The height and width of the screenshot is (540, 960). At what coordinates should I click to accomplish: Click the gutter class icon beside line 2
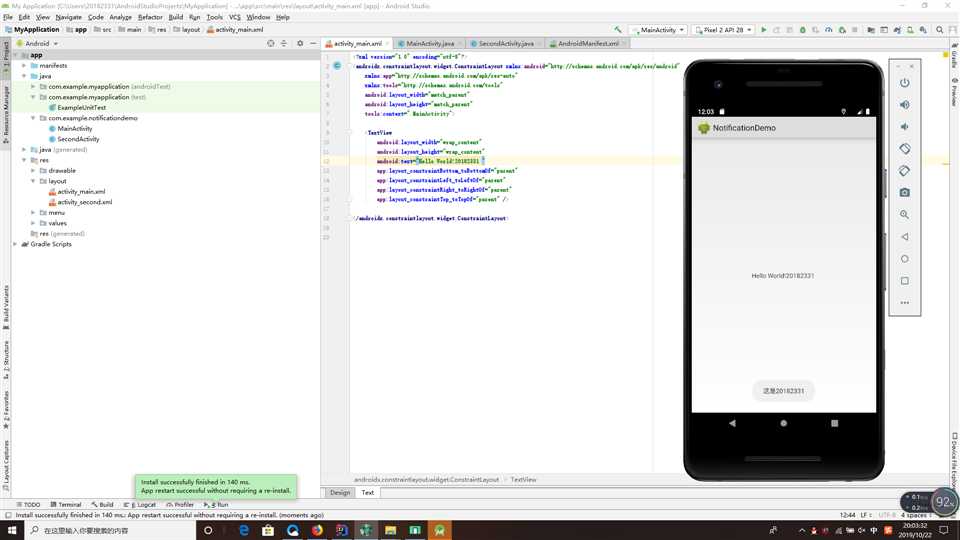(x=337, y=66)
